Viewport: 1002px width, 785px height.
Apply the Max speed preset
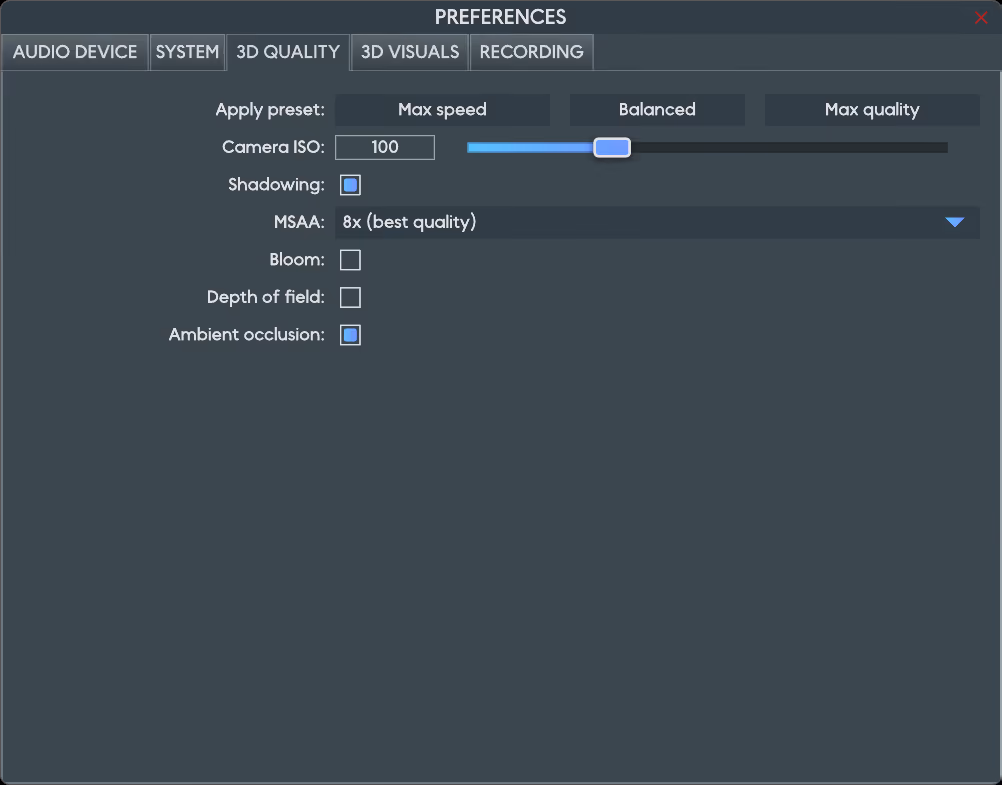pos(442,110)
